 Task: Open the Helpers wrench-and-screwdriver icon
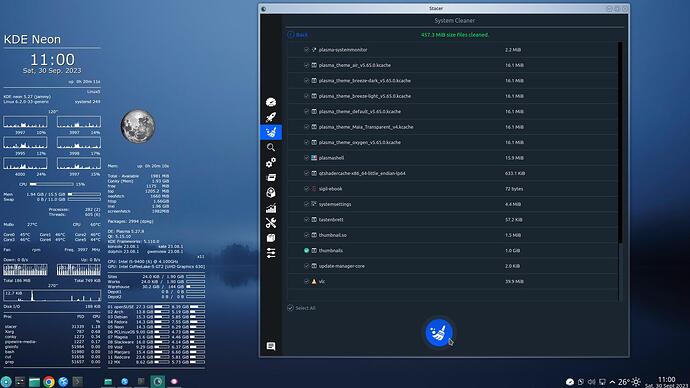pyautogui.click(x=271, y=223)
